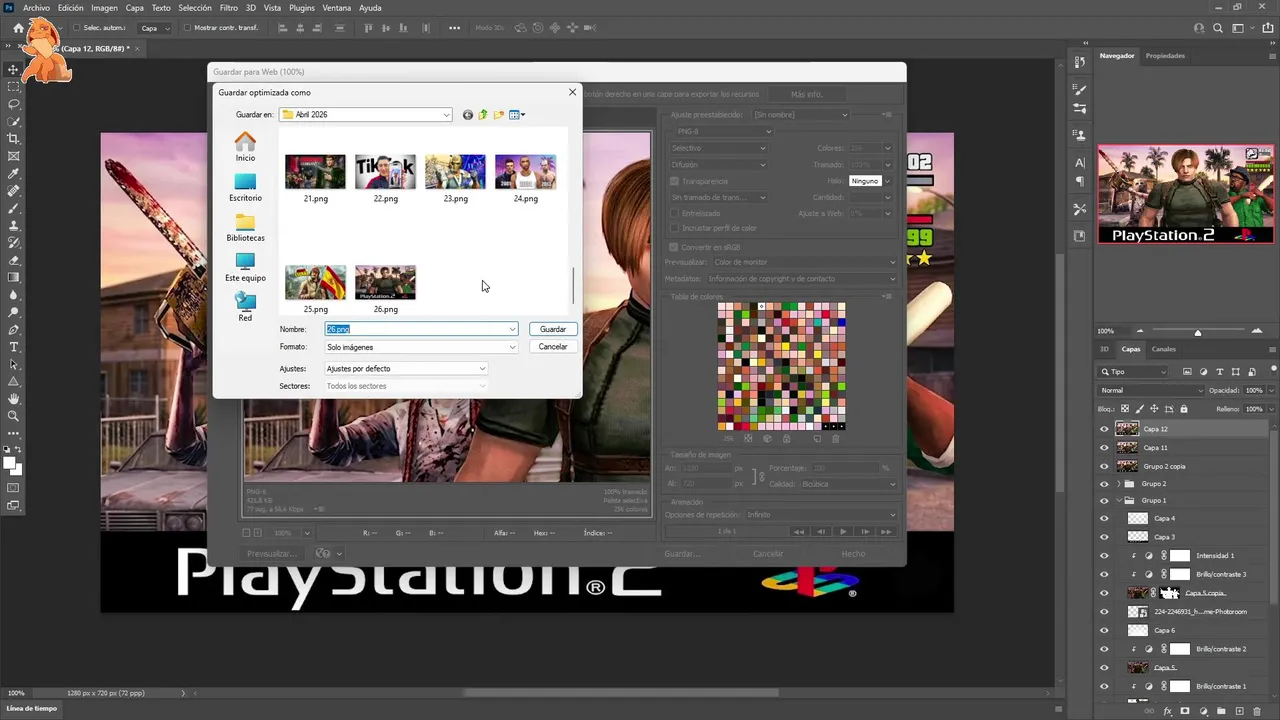Open Red location in save dialog sidebar
1280x720 pixels.
click(x=245, y=307)
